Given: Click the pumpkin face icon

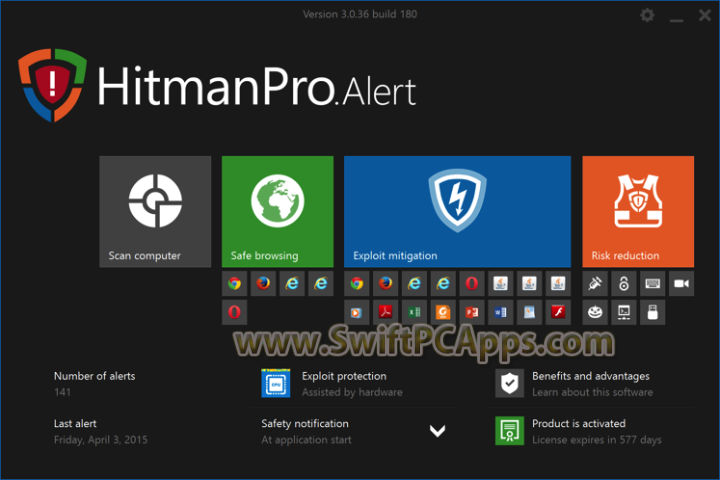Looking at the screenshot, I should [x=595, y=312].
